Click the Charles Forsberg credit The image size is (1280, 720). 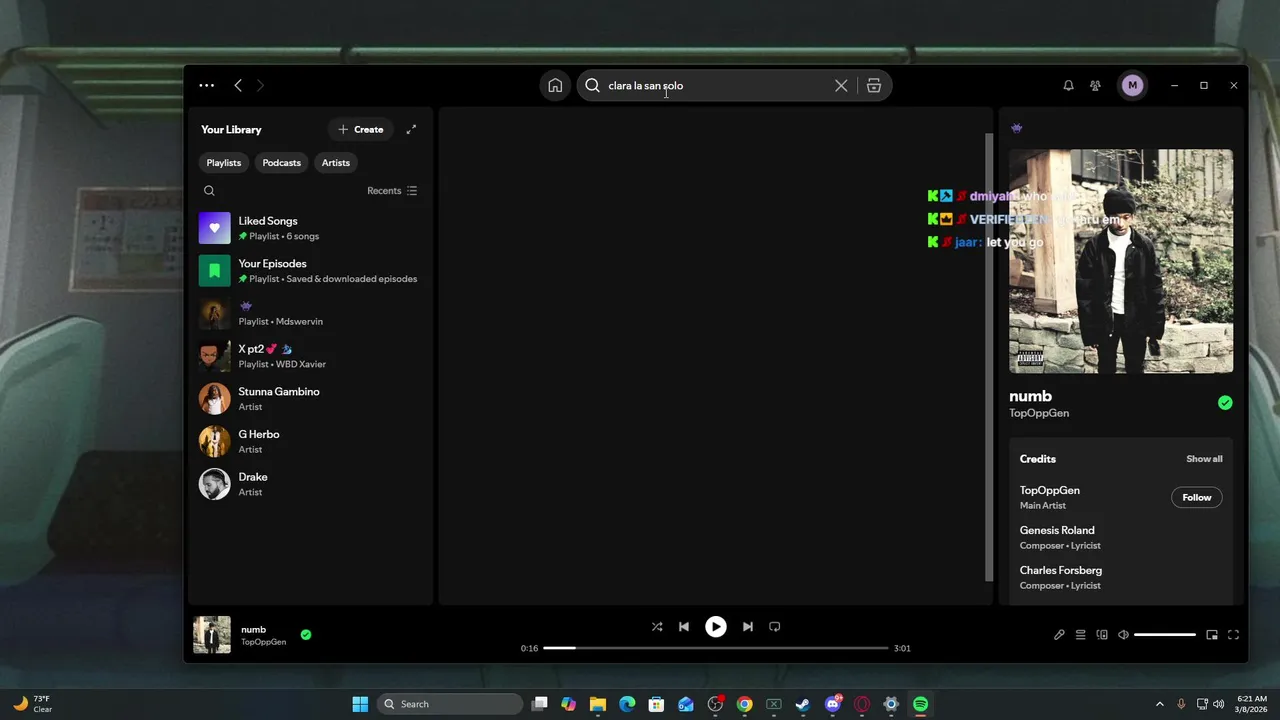click(1061, 570)
